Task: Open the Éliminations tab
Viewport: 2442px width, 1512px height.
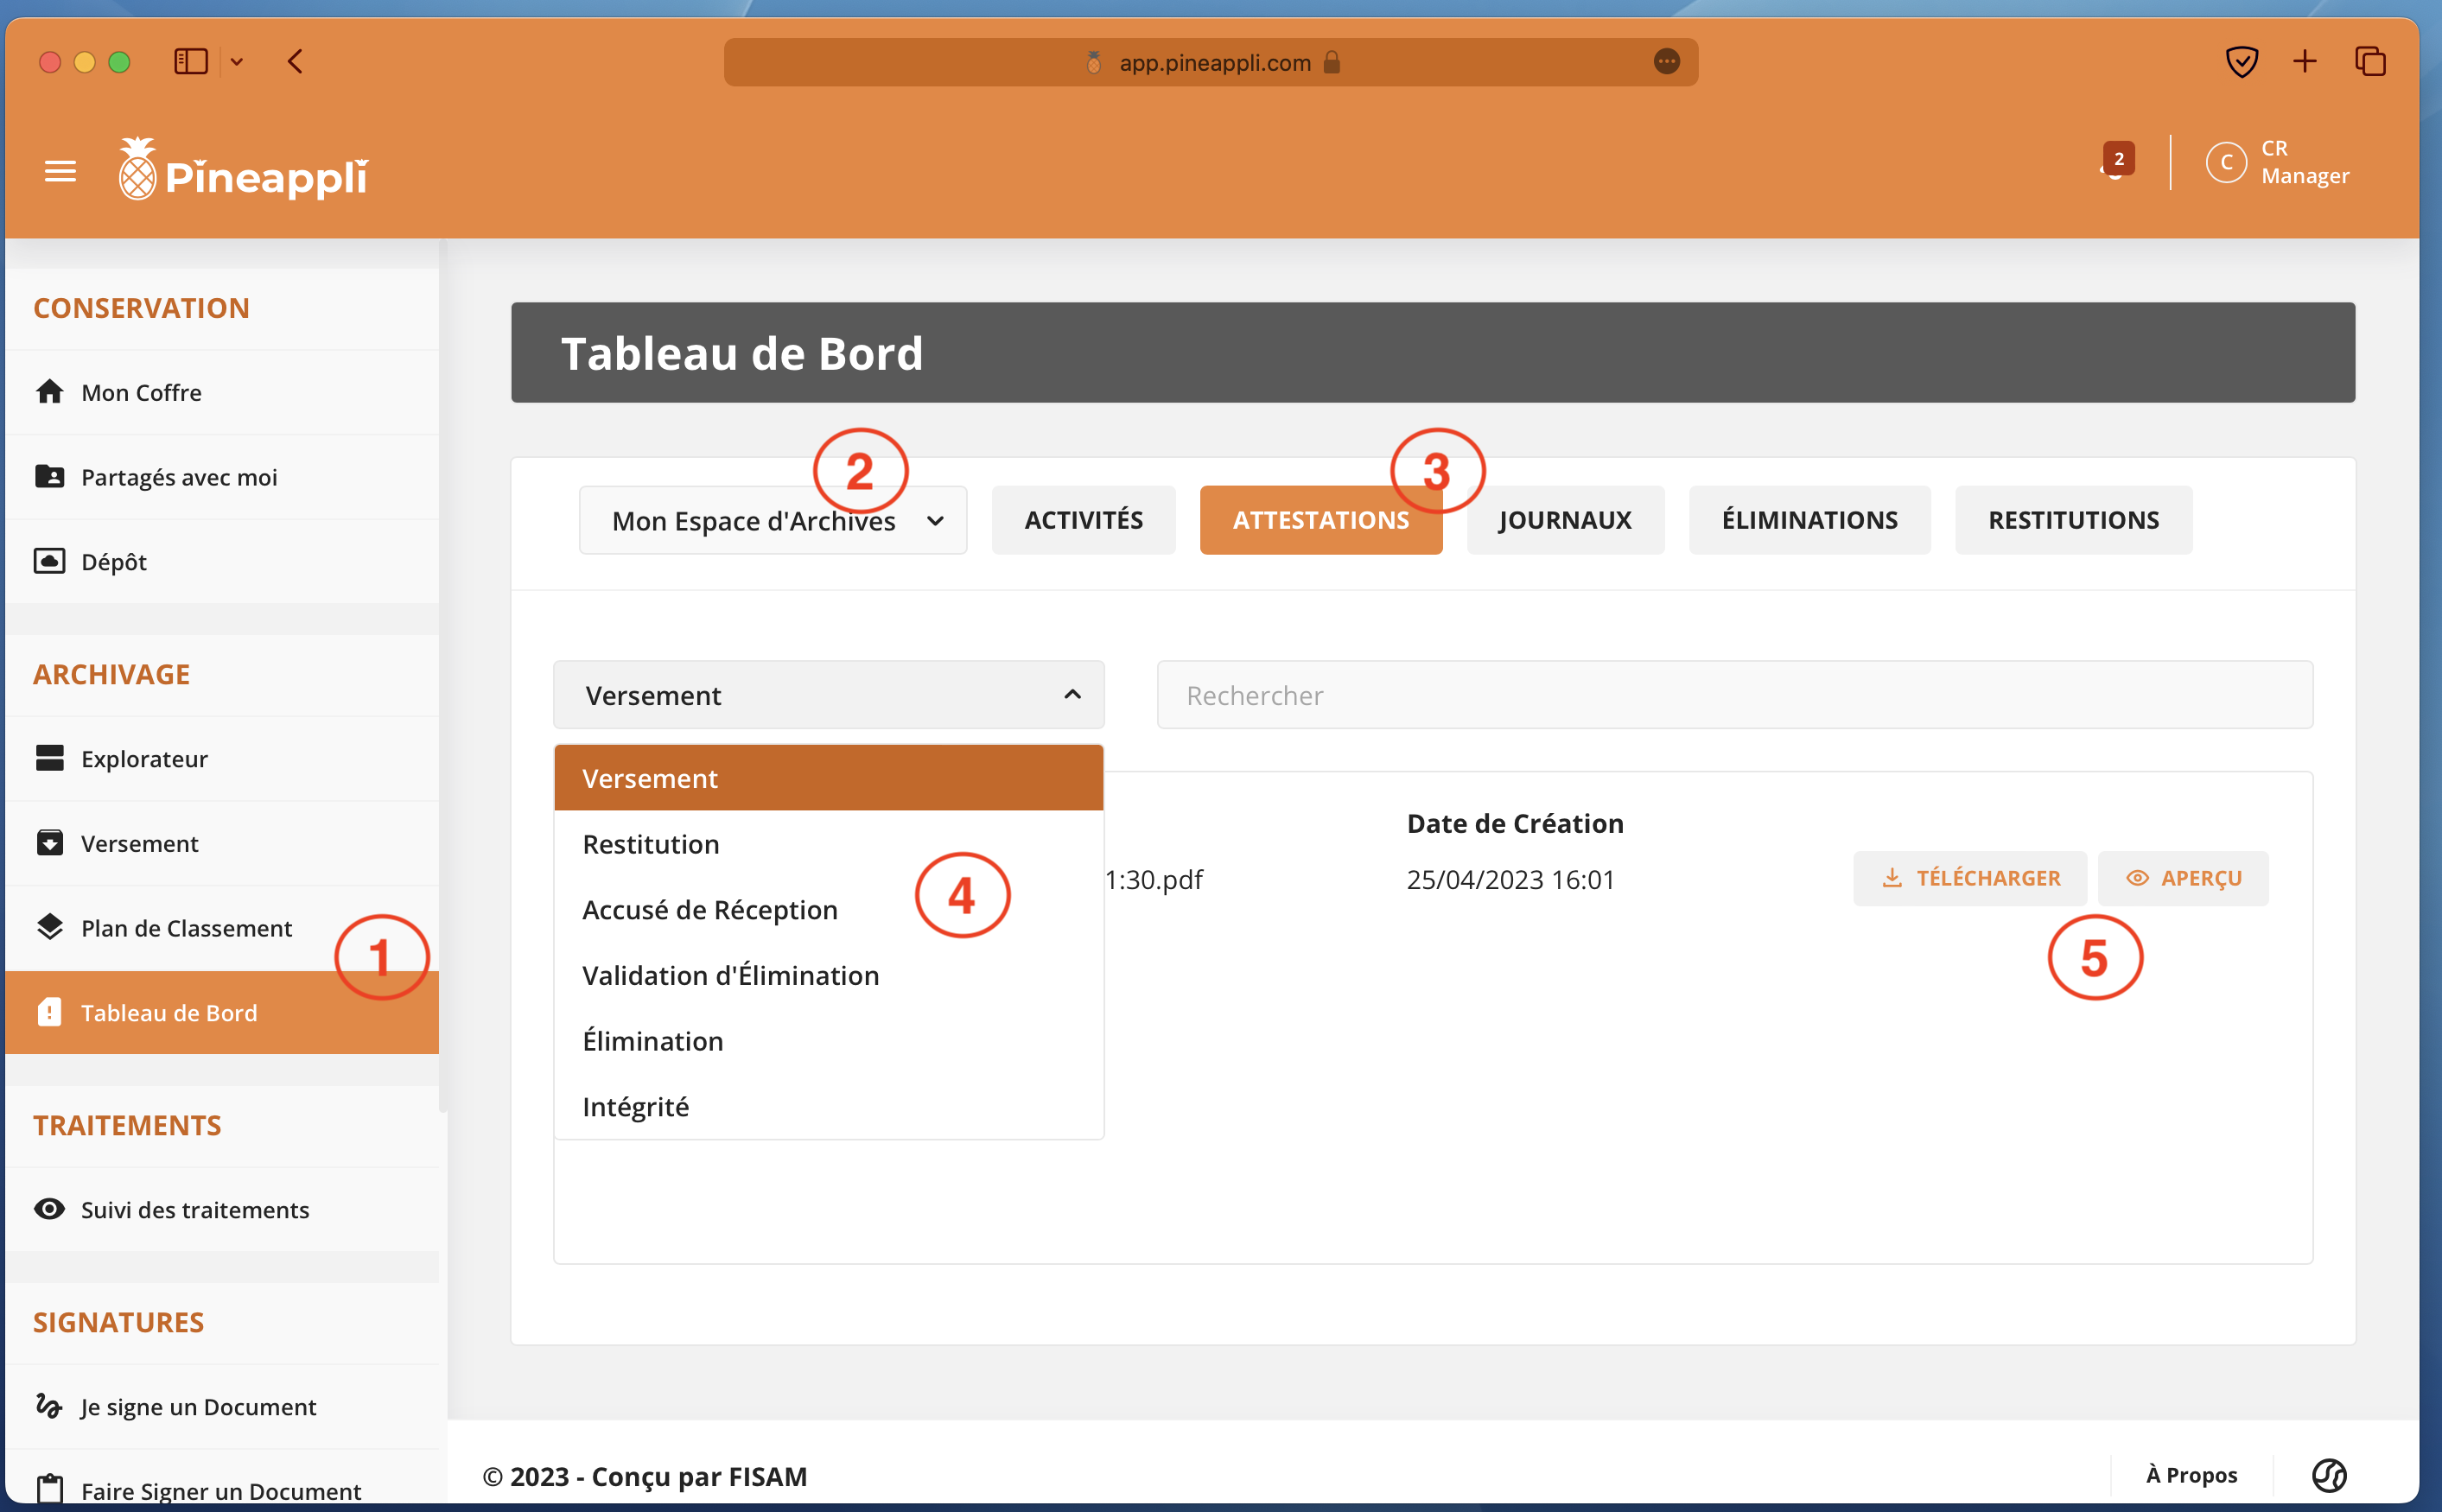Action: tap(1809, 520)
